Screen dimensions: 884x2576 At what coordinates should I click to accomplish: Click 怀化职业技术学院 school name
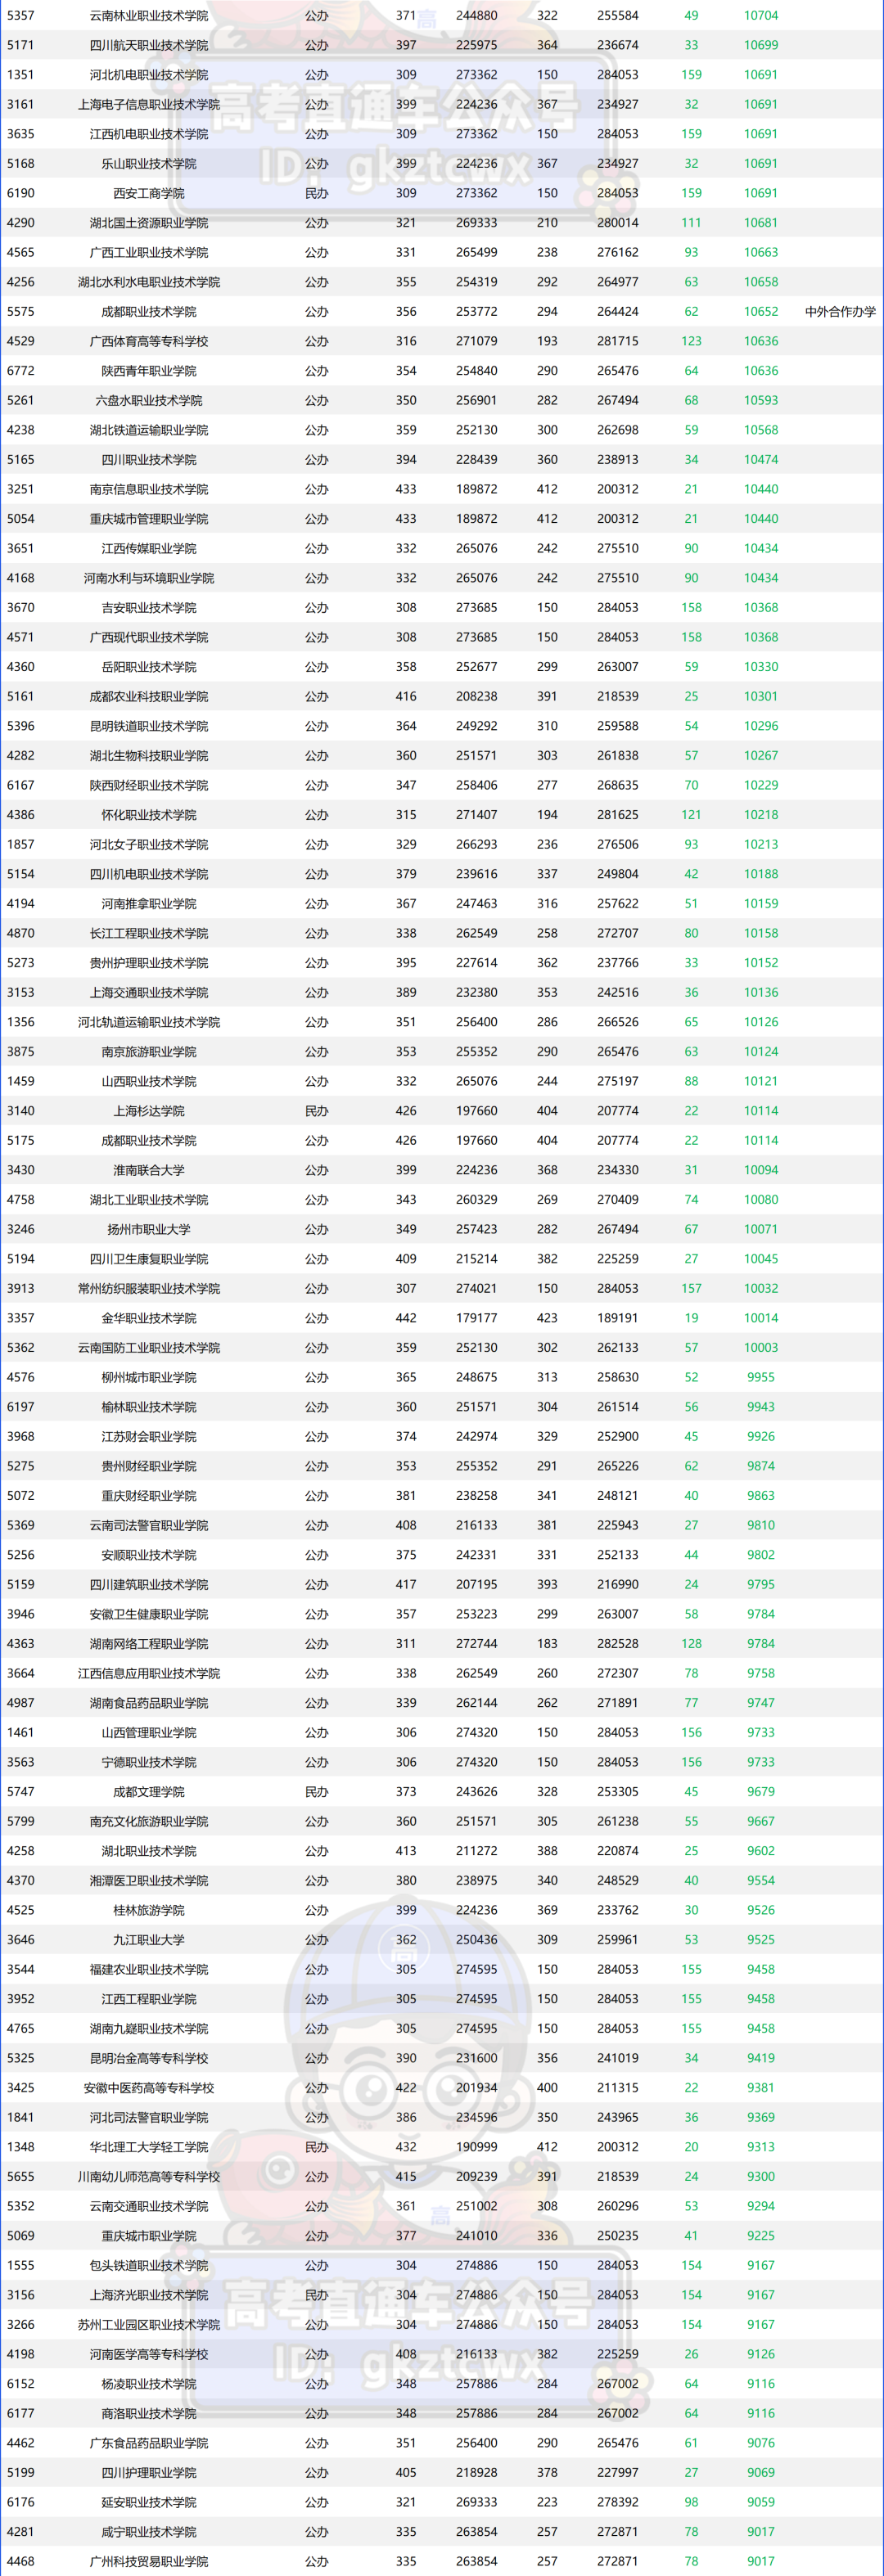click(x=149, y=815)
